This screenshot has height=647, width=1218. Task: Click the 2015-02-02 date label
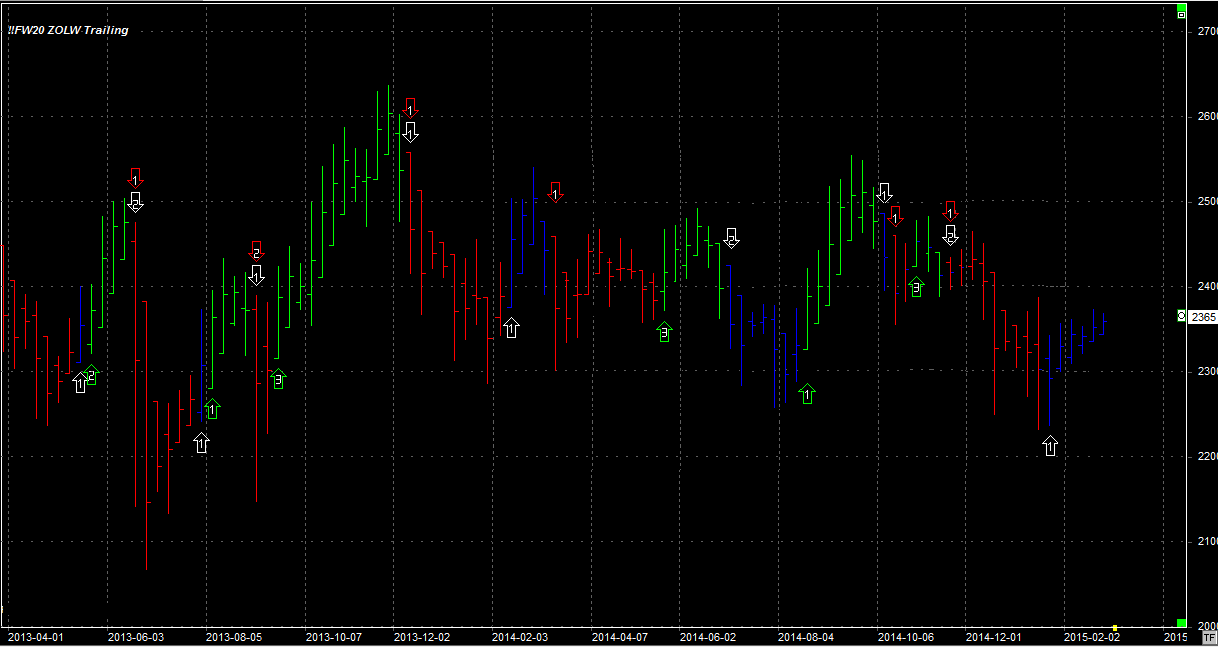(1090, 636)
